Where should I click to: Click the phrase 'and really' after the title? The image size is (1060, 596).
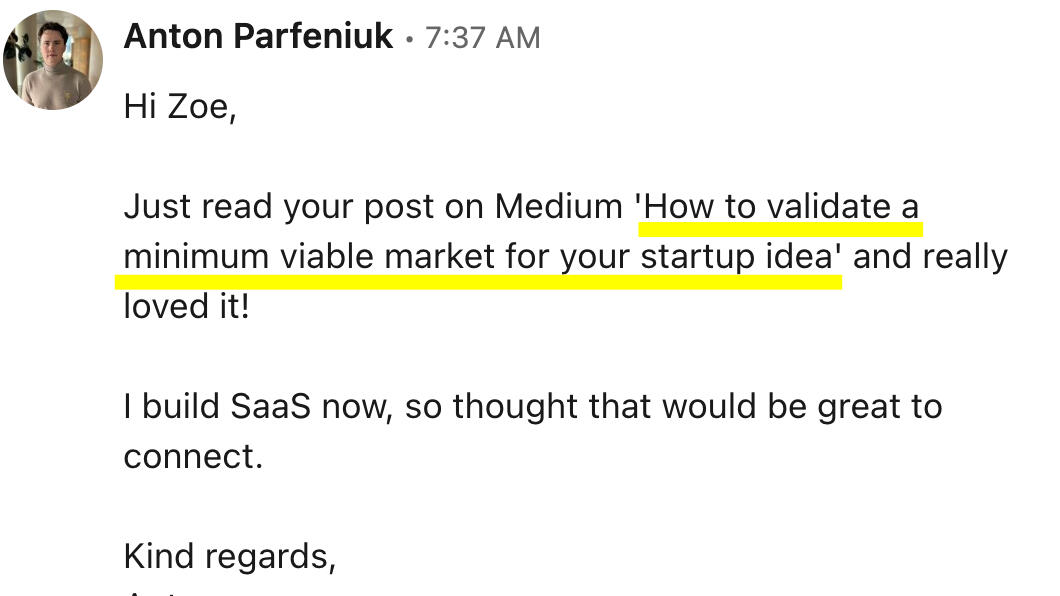930,257
